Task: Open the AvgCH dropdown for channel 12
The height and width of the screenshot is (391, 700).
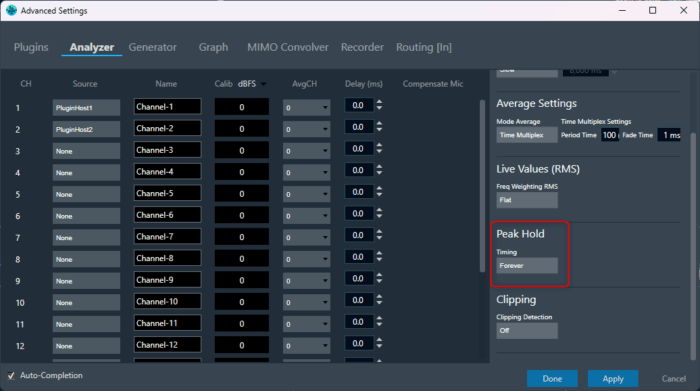Action: tap(306, 346)
